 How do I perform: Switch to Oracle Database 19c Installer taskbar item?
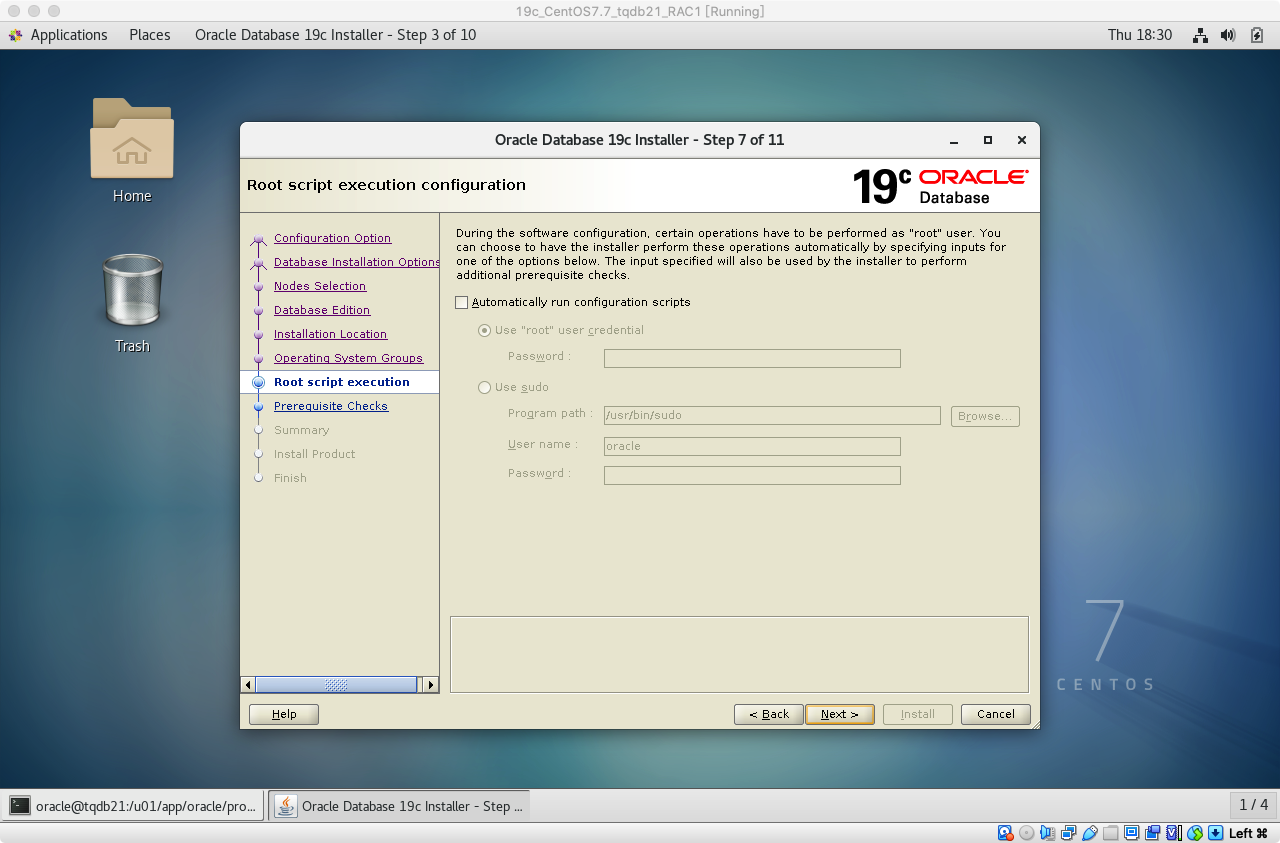[399, 805]
